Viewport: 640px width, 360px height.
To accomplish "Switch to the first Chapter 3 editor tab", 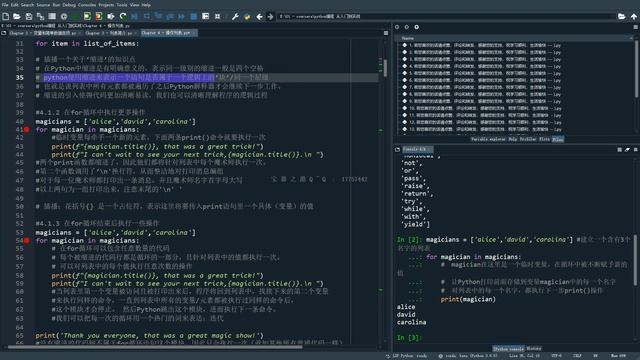I will [42, 33].
